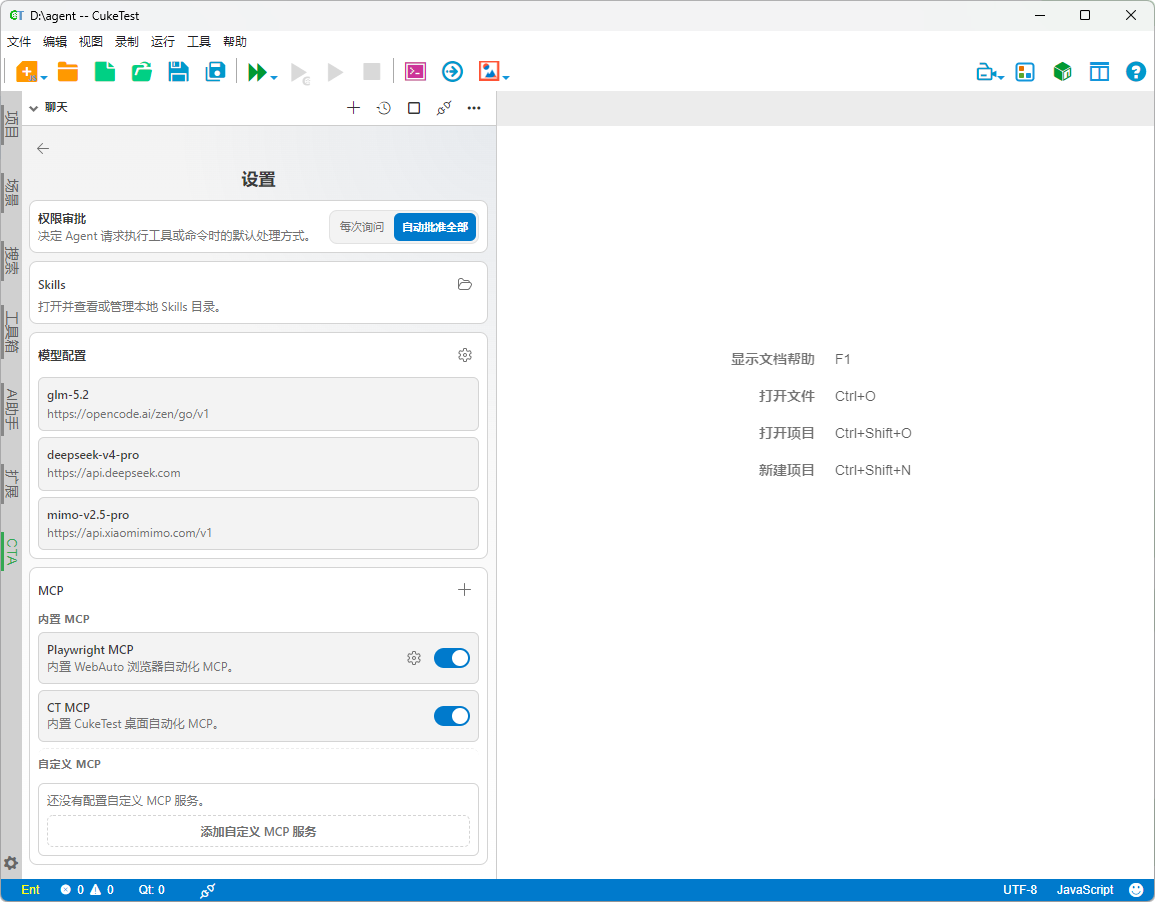Switch to the CTA sidebar tab
Screen dimensions: 1155x902
click(x=11, y=552)
